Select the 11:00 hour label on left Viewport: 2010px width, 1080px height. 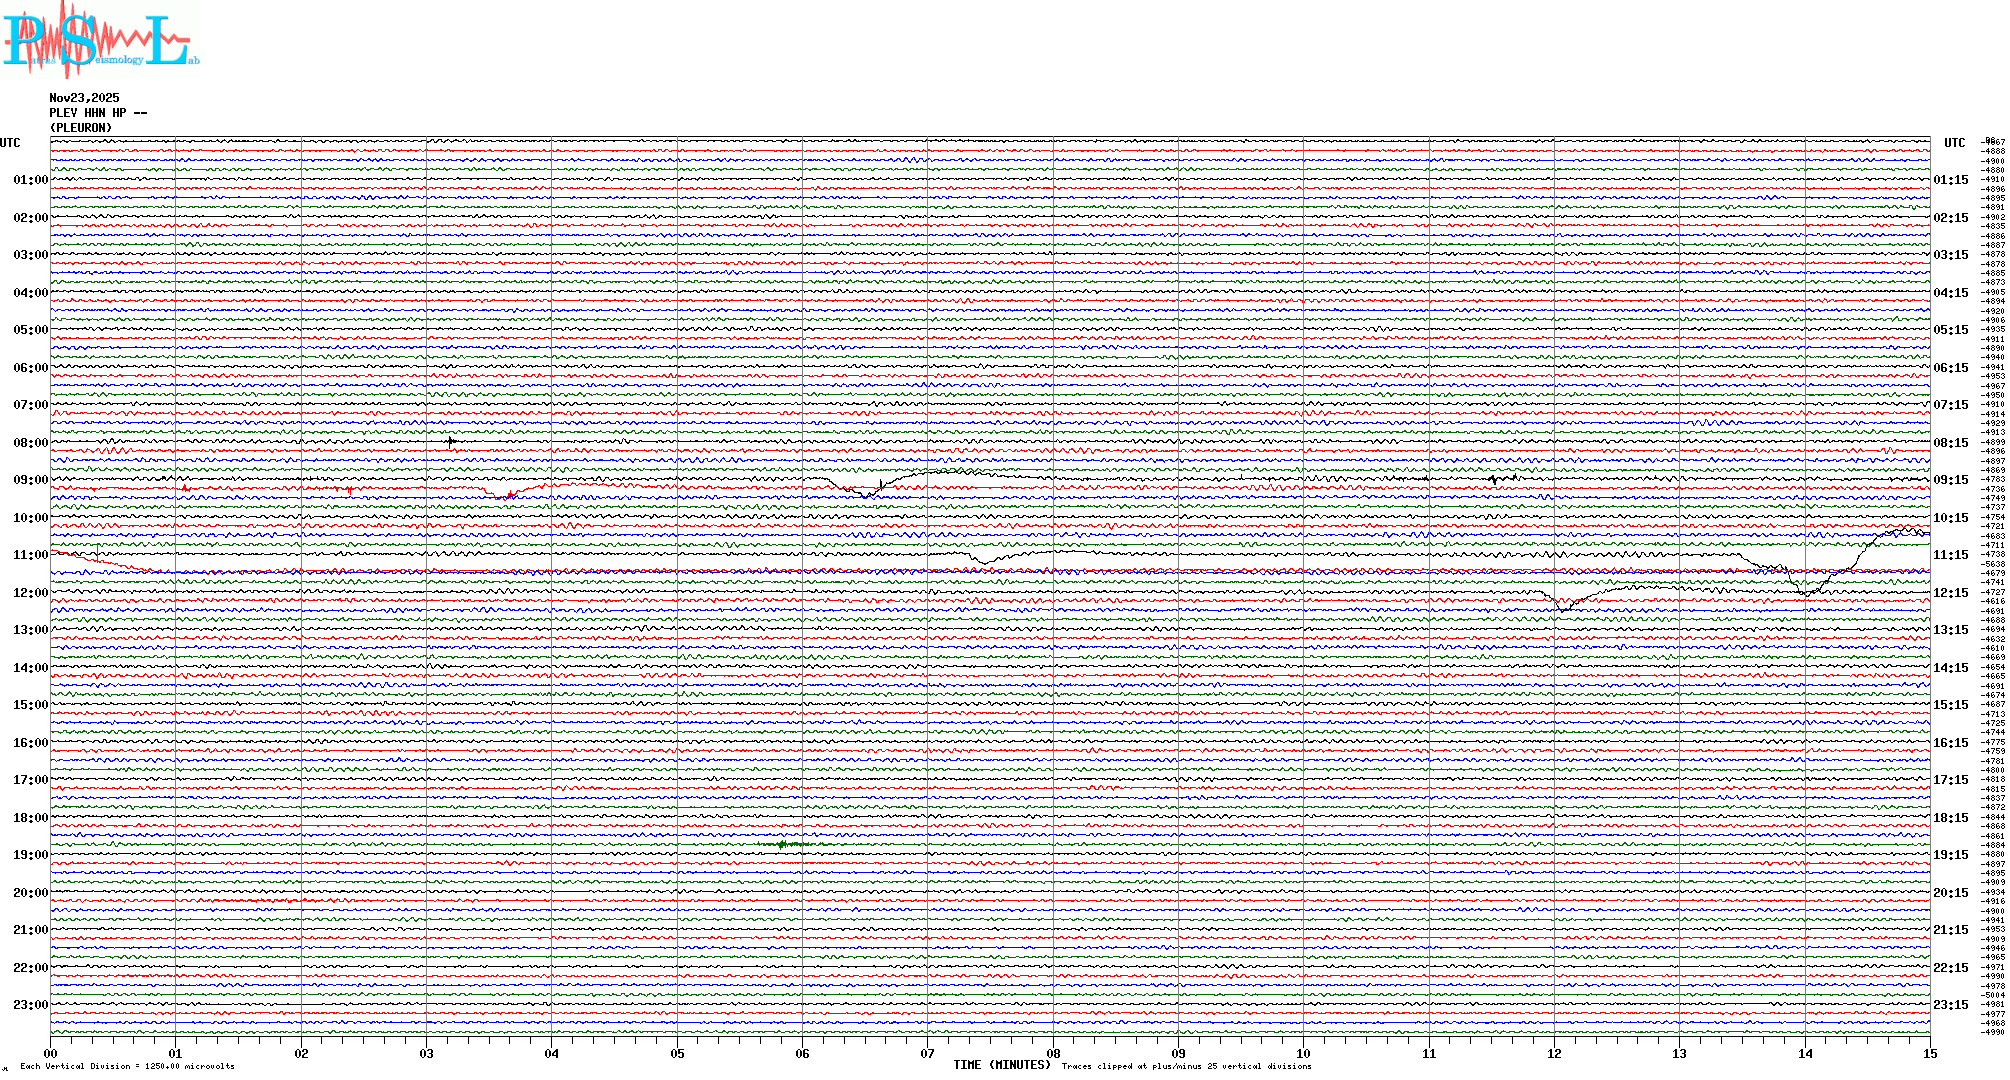[30, 555]
